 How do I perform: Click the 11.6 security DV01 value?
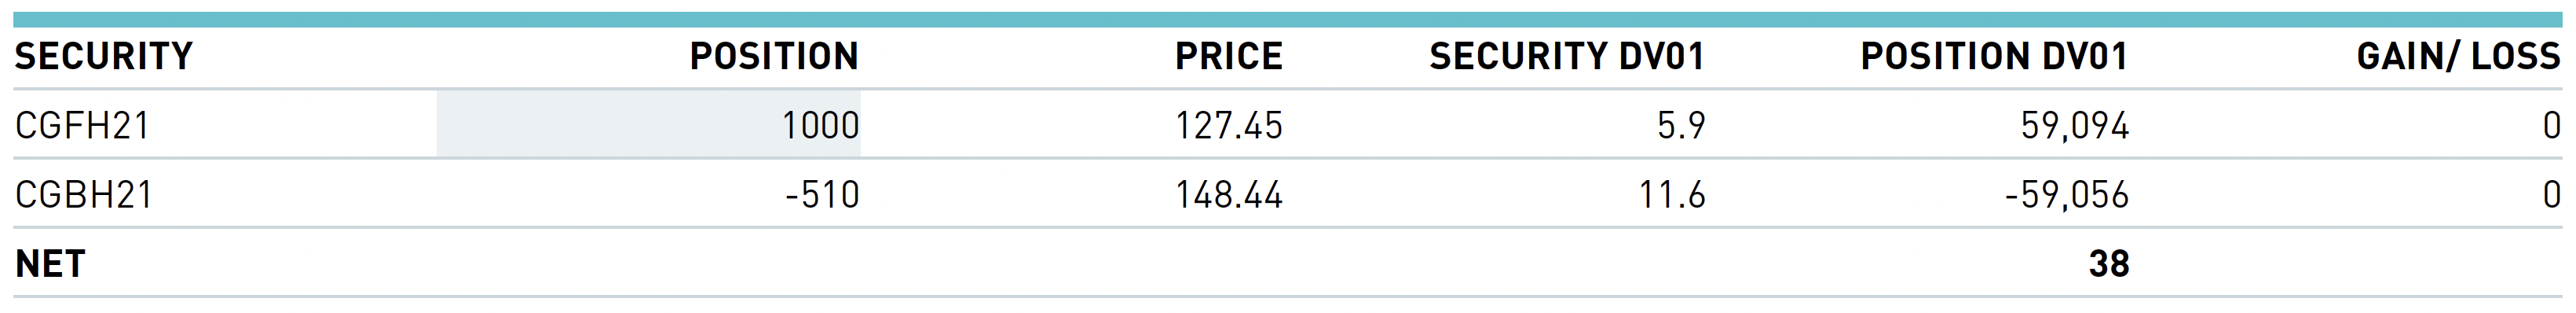click(x=1672, y=194)
